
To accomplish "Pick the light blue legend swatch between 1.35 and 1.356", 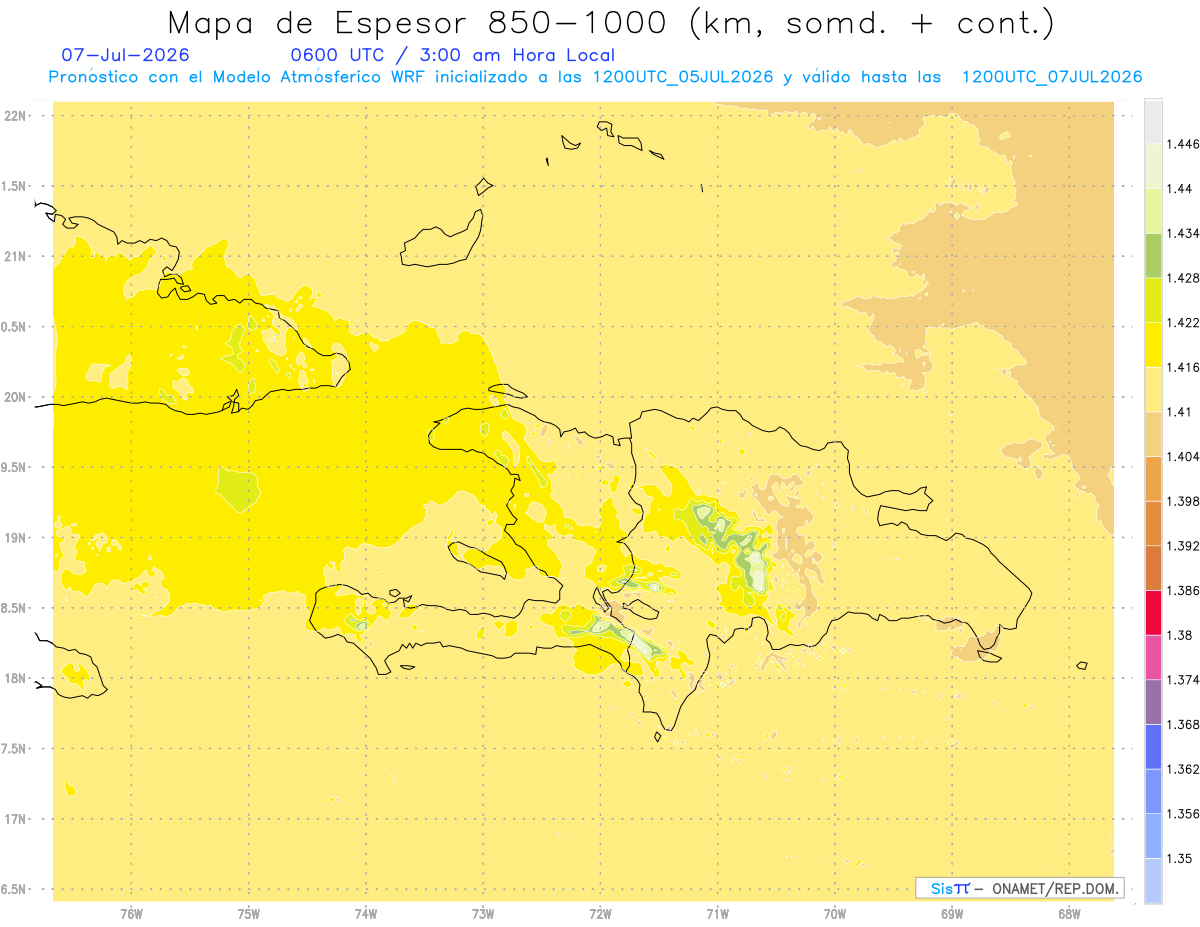I will tap(1153, 835).
